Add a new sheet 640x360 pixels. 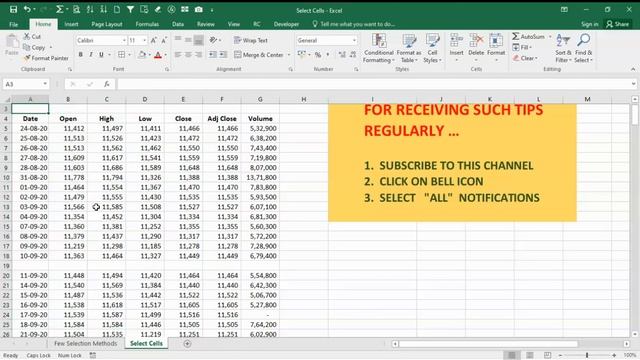(x=187, y=344)
